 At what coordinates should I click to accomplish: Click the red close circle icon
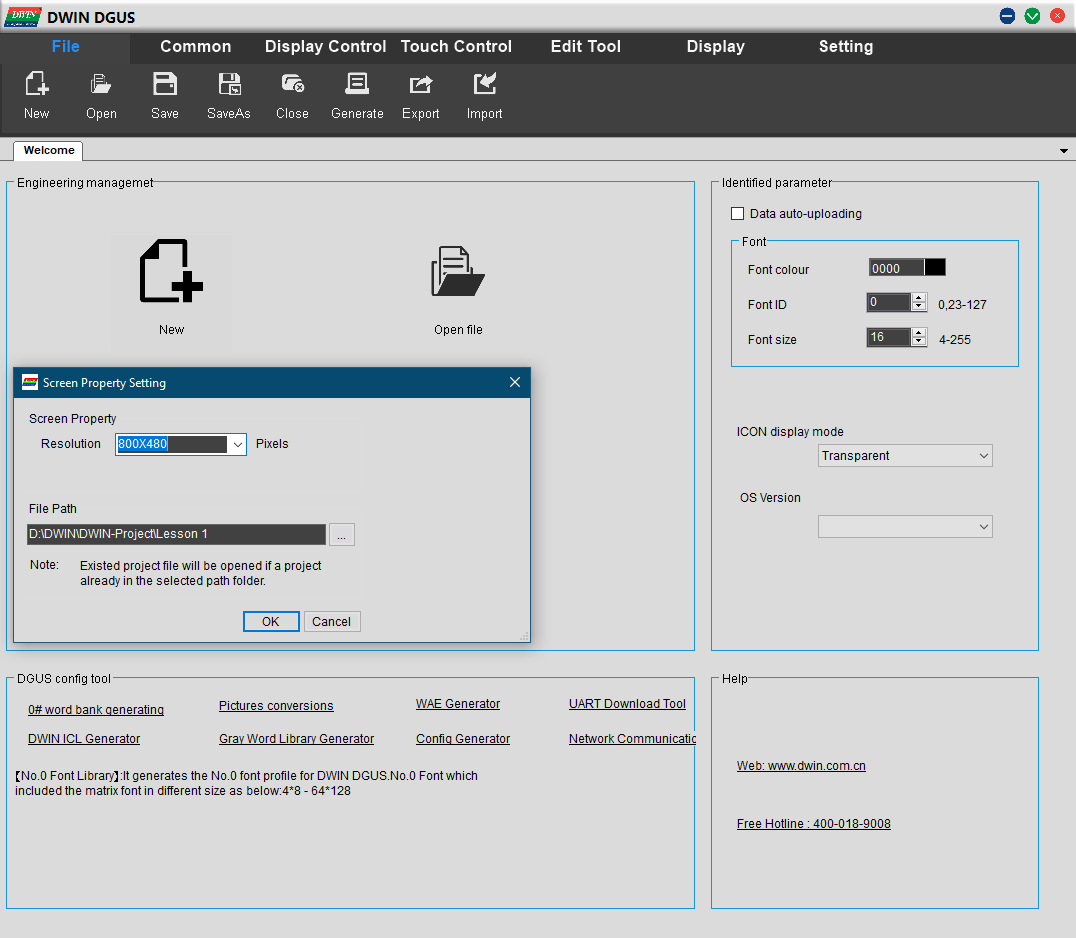1057,16
